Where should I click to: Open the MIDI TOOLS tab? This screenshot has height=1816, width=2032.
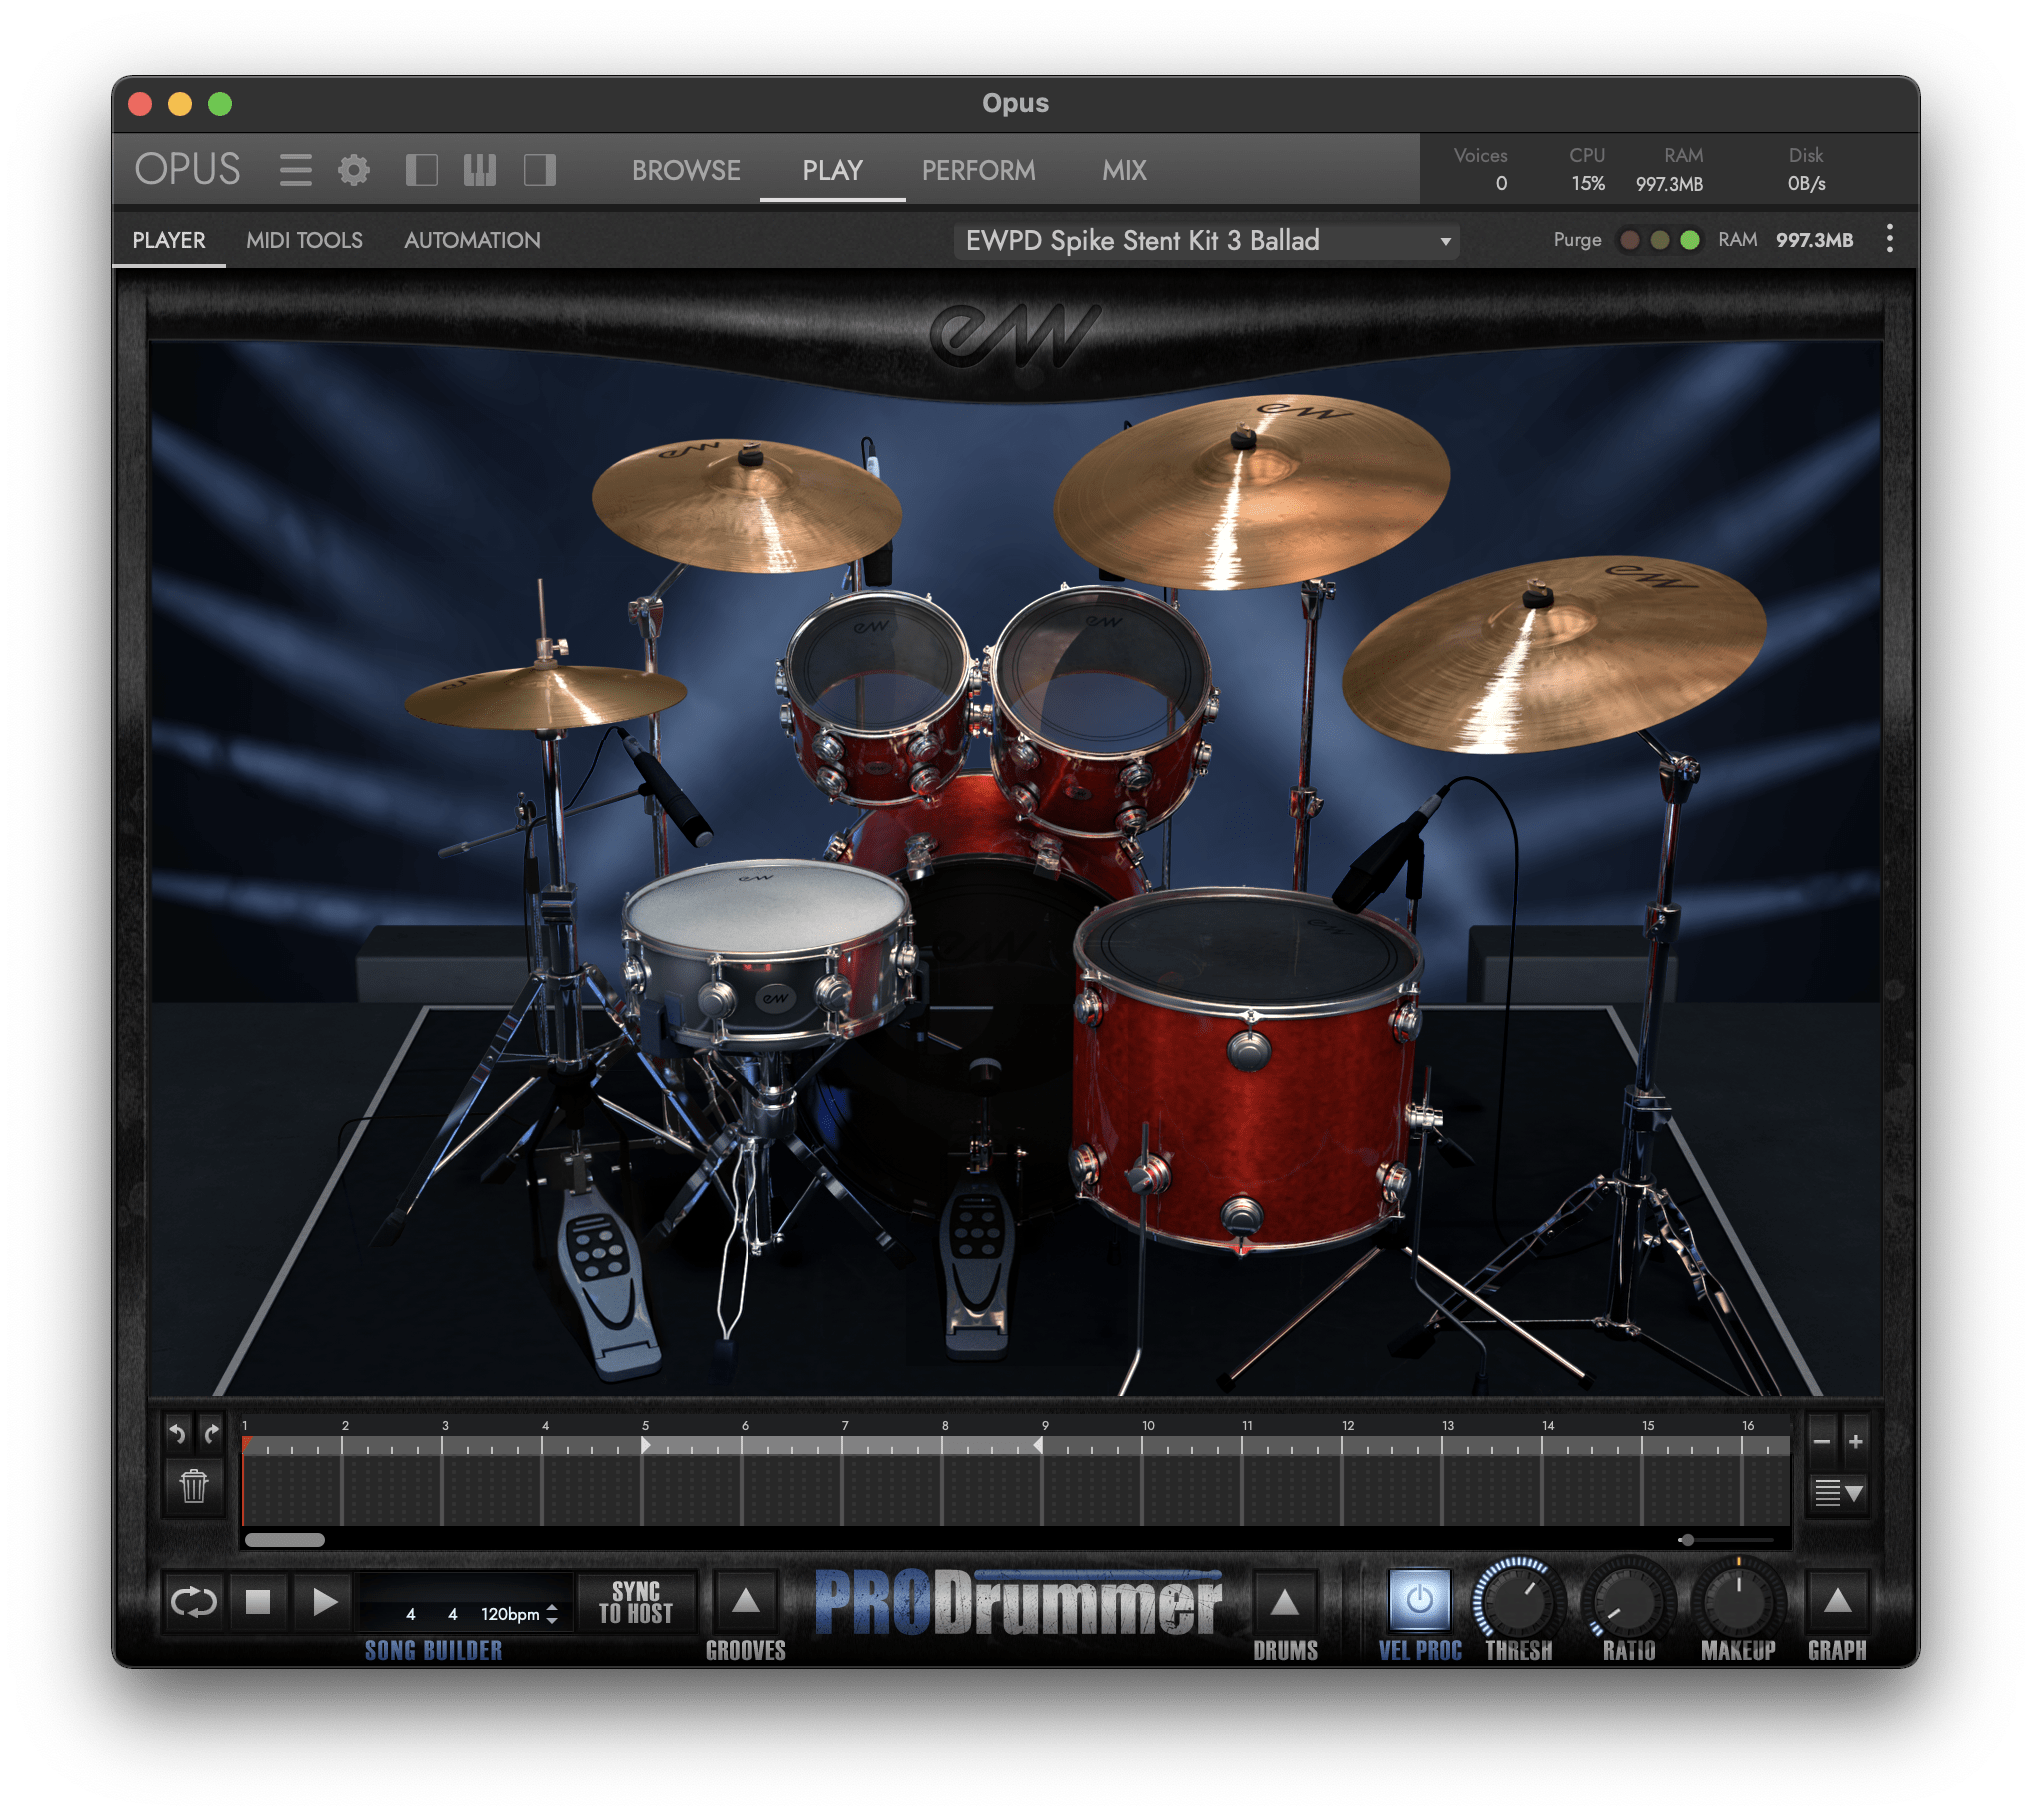[x=304, y=241]
